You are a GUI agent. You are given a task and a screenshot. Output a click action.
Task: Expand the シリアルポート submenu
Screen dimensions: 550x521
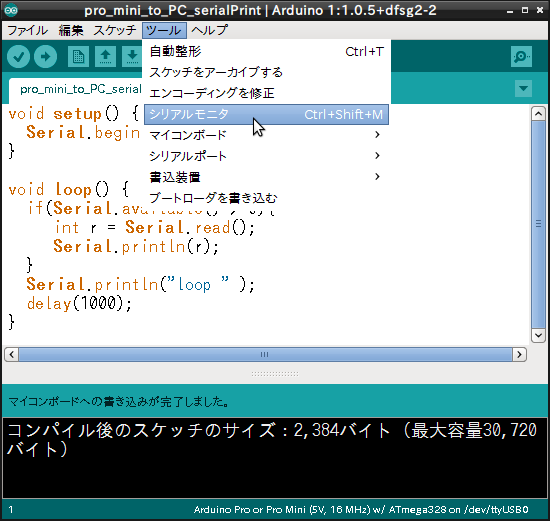coord(266,156)
